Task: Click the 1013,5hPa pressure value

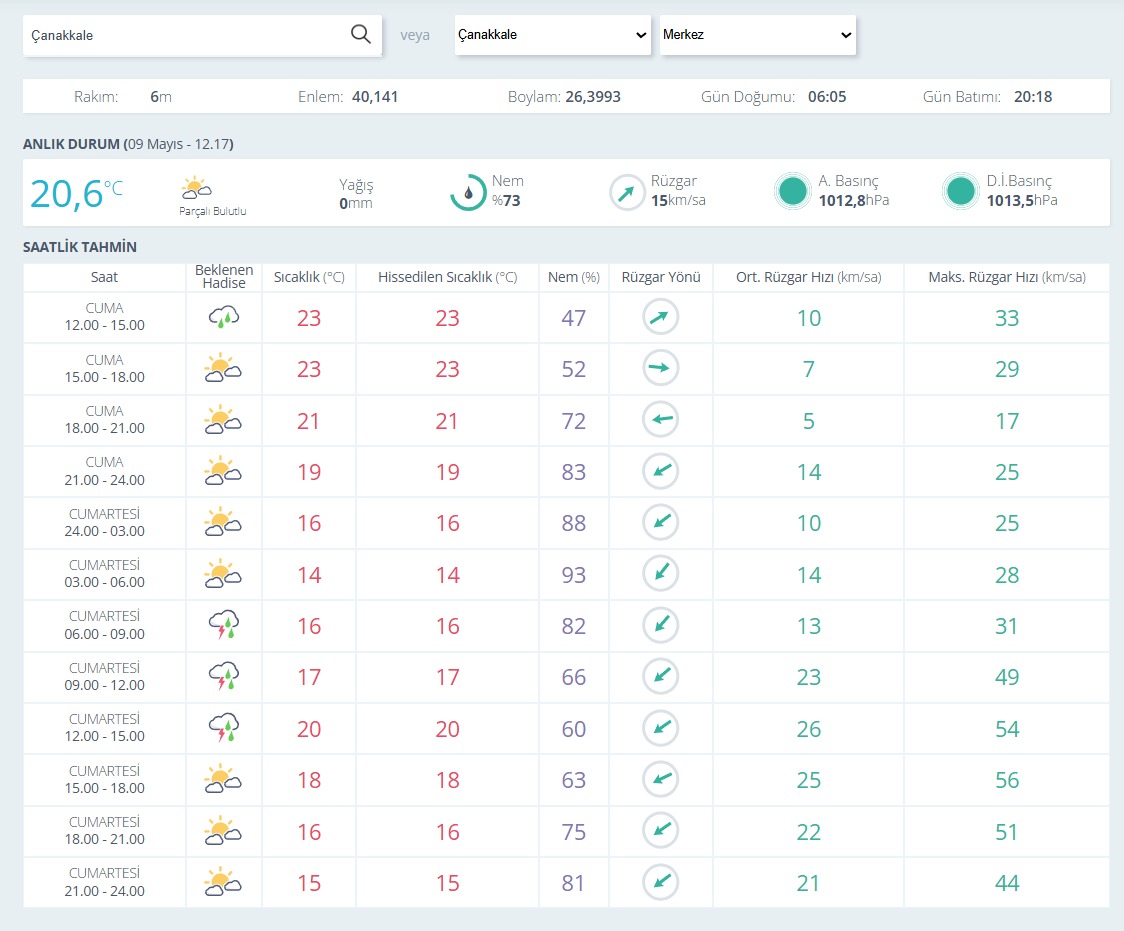Action: (x=1021, y=201)
